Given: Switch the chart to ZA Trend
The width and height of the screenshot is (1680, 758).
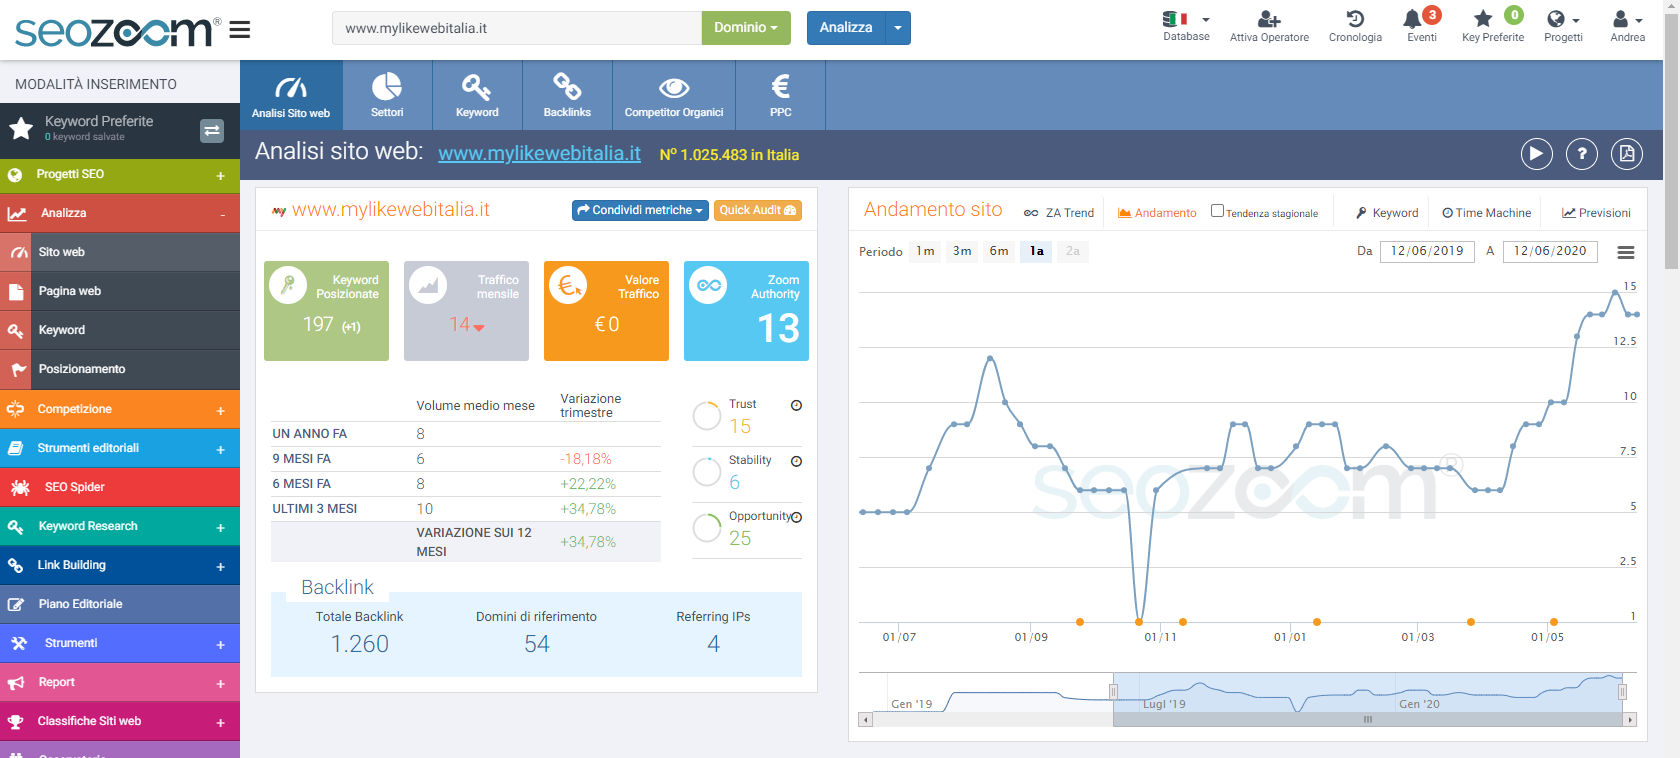Looking at the screenshot, I should [x=1059, y=213].
